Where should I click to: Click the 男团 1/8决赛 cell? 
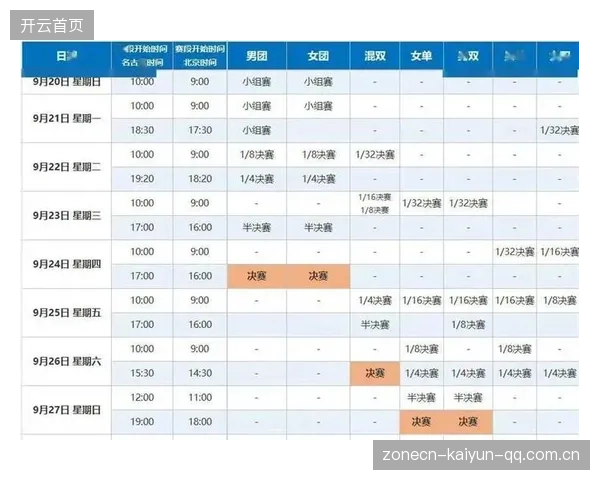click(257, 155)
